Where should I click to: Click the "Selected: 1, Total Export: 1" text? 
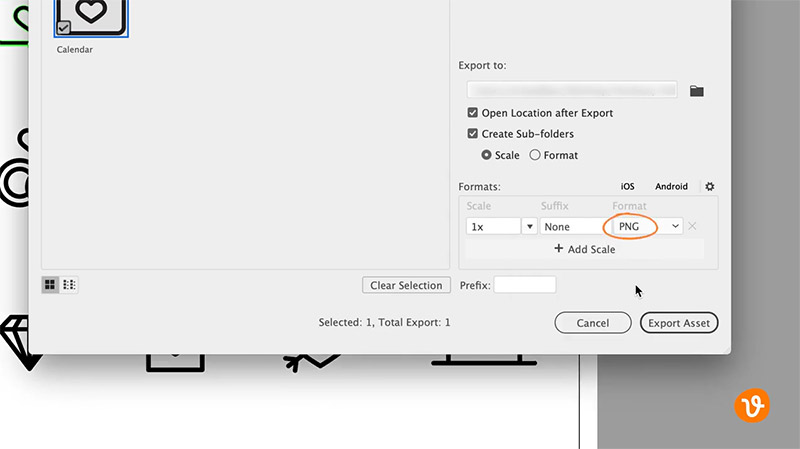point(384,322)
